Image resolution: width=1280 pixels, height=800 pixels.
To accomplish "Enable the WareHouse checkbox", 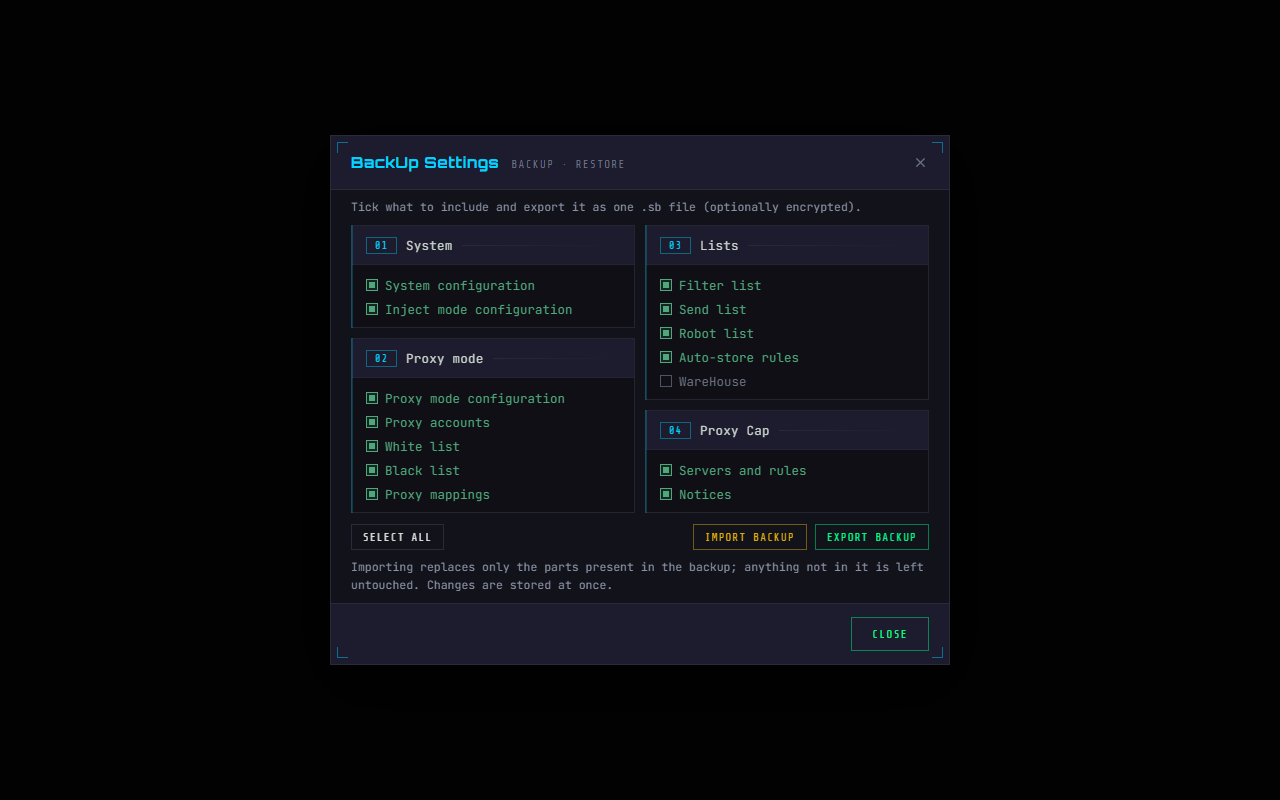I will 666,381.
